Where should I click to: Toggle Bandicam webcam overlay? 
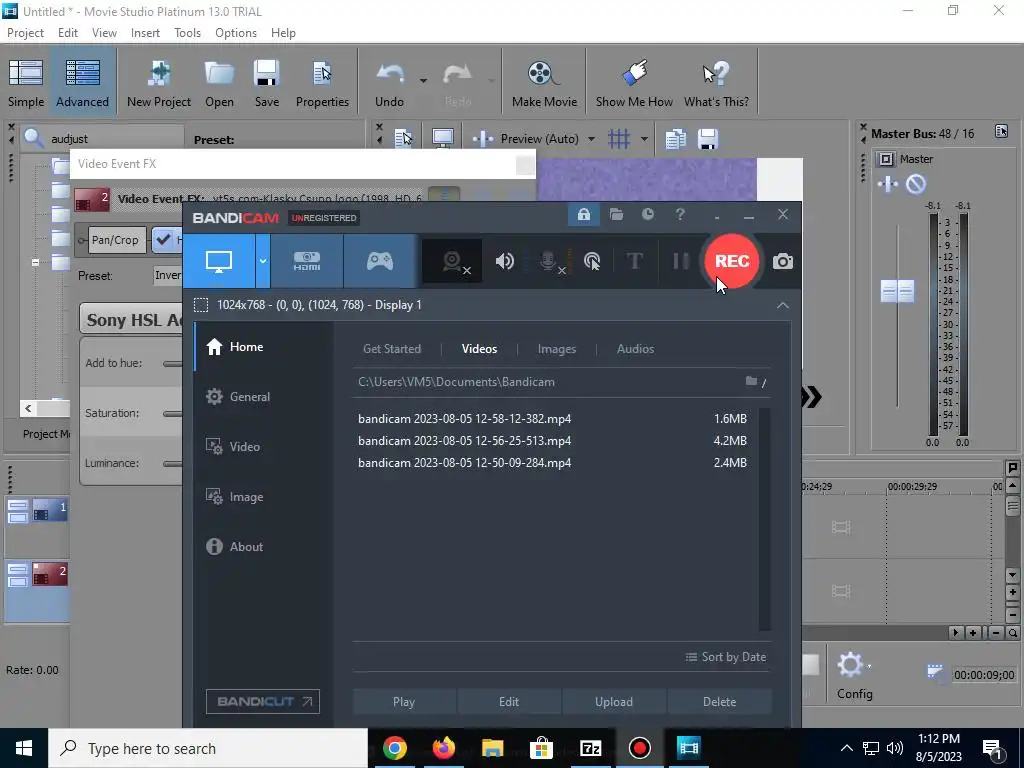tap(453, 262)
